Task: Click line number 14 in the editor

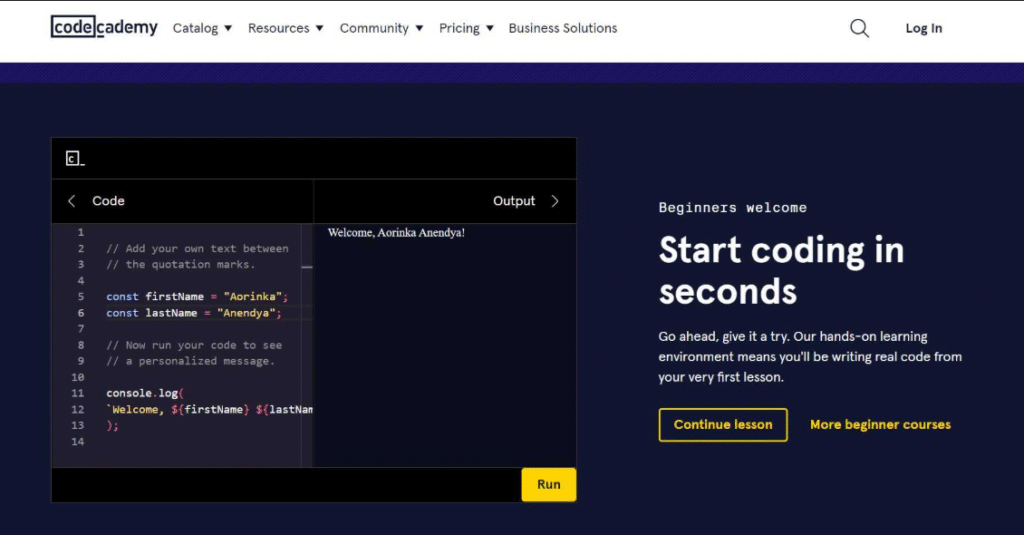Action: tap(78, 442)
